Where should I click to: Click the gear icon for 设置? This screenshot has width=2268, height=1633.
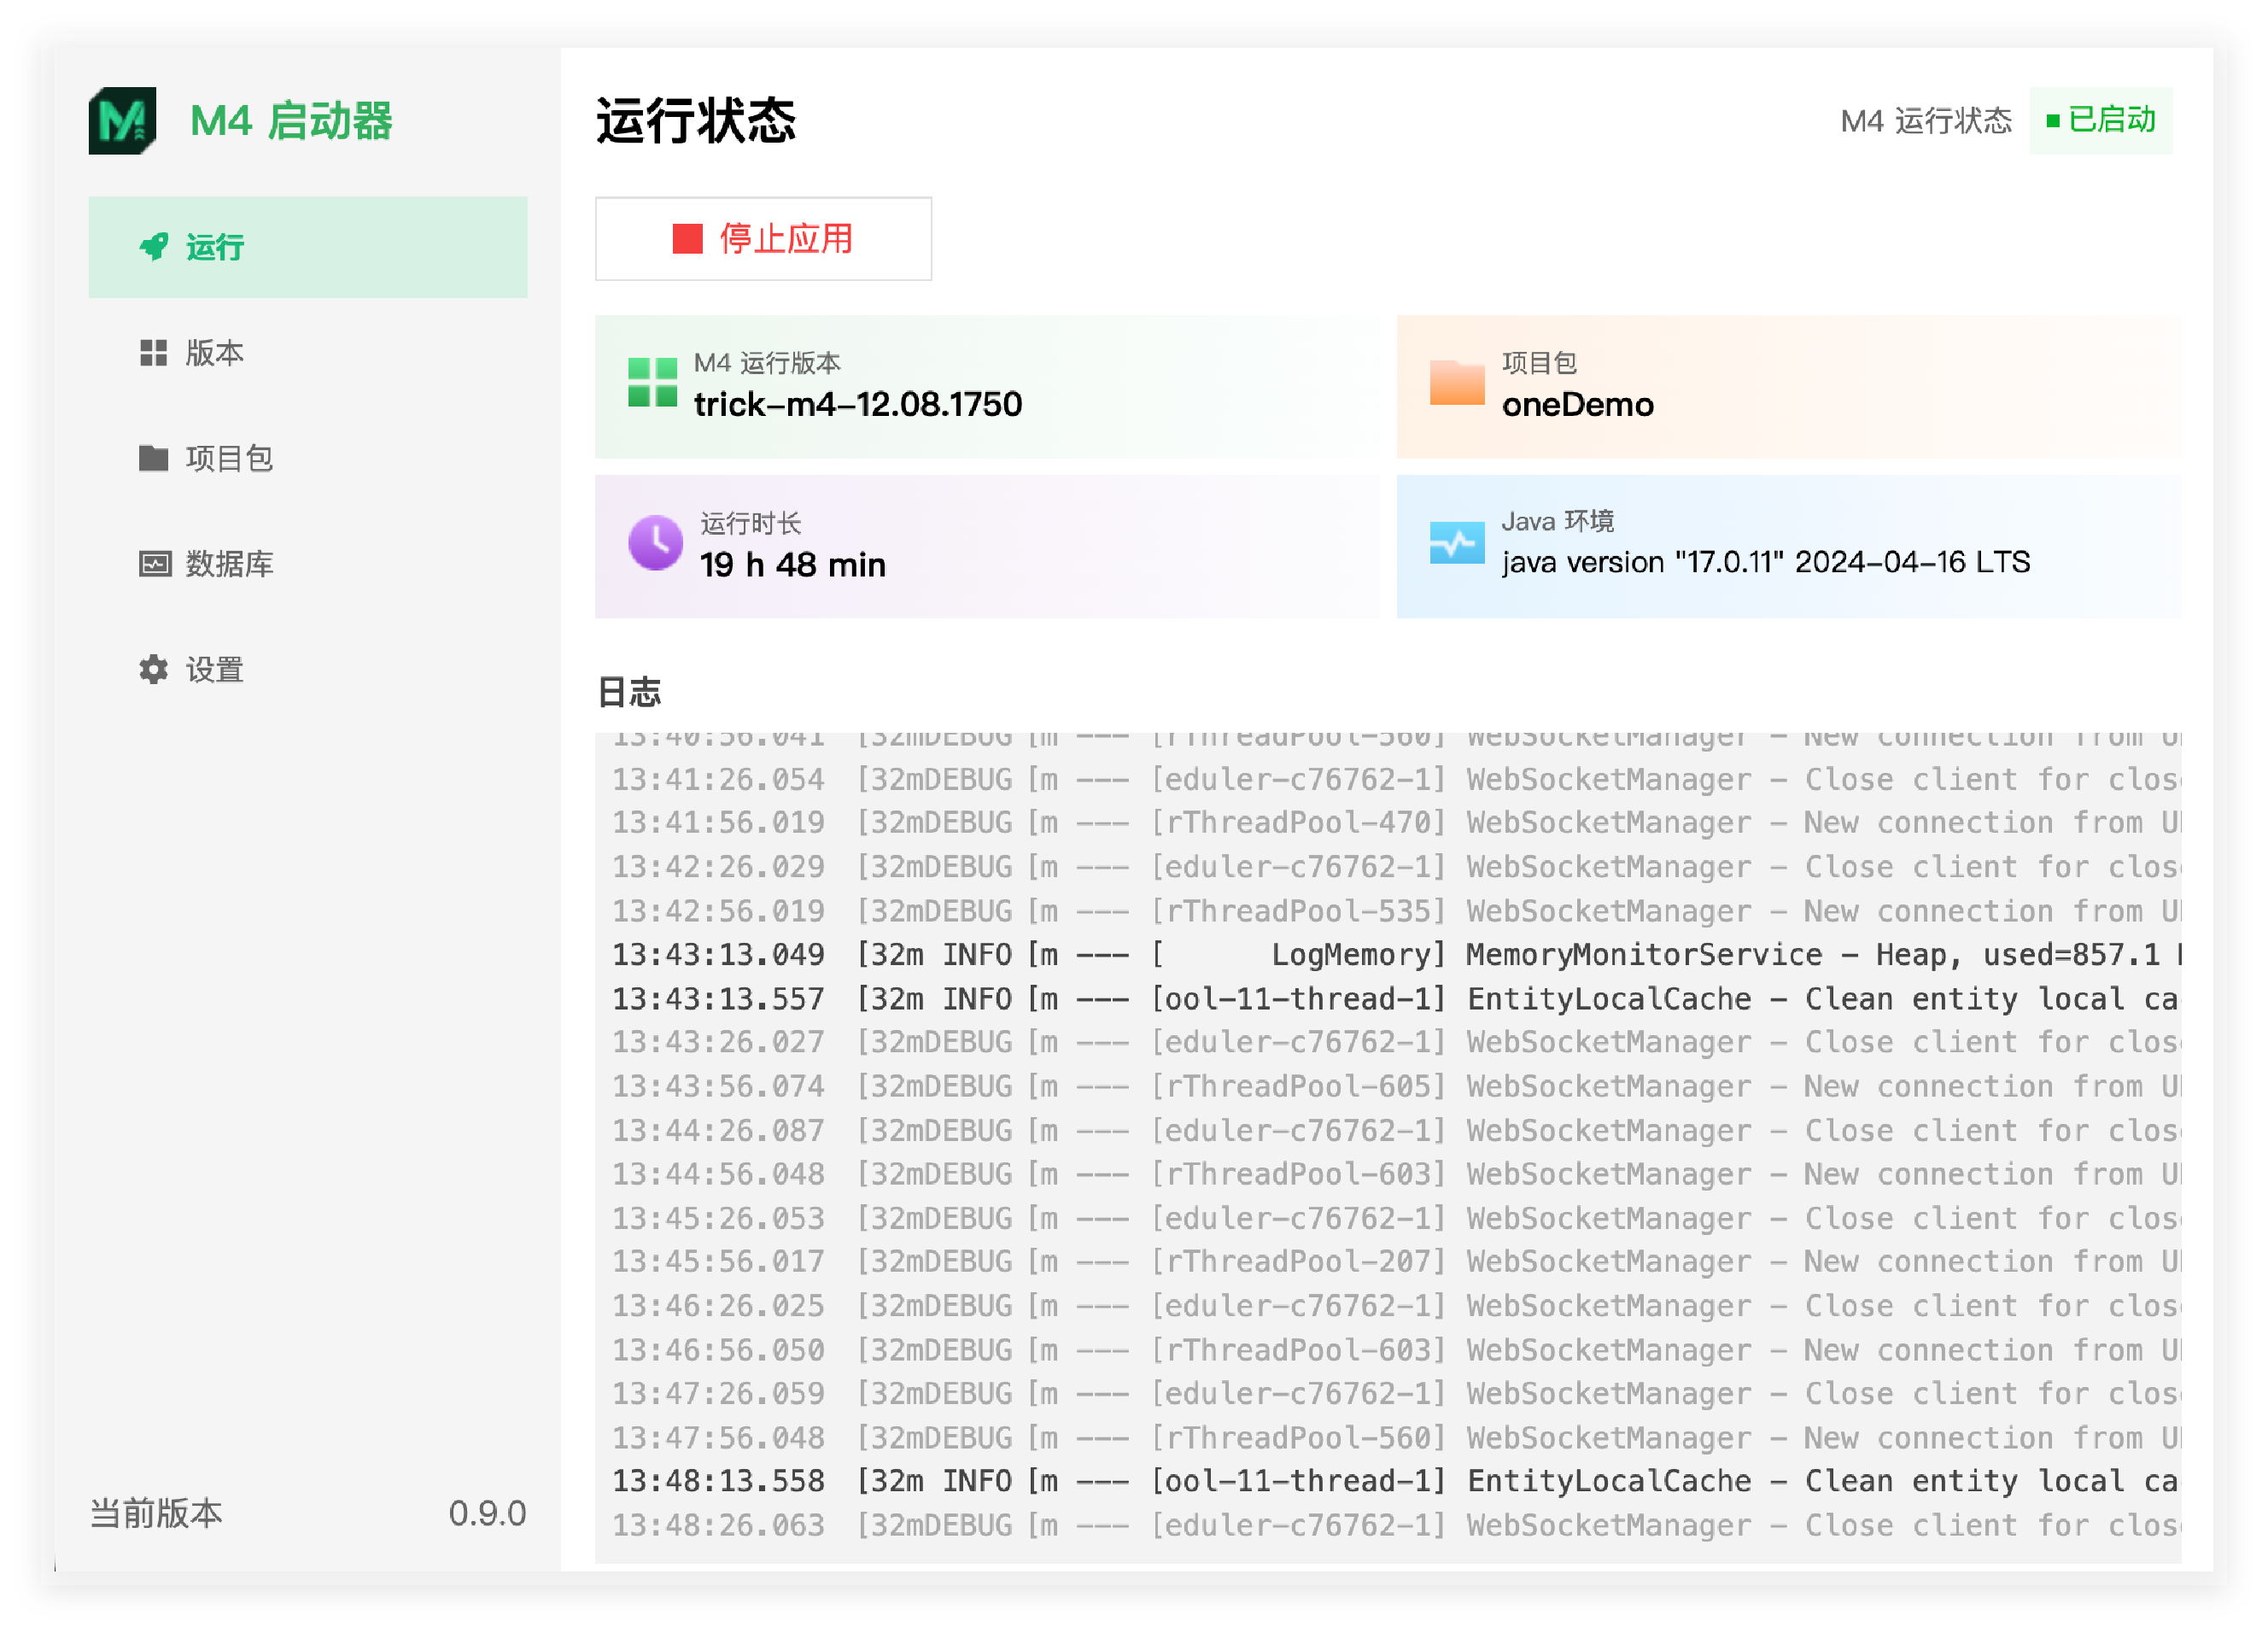point(153,669)
